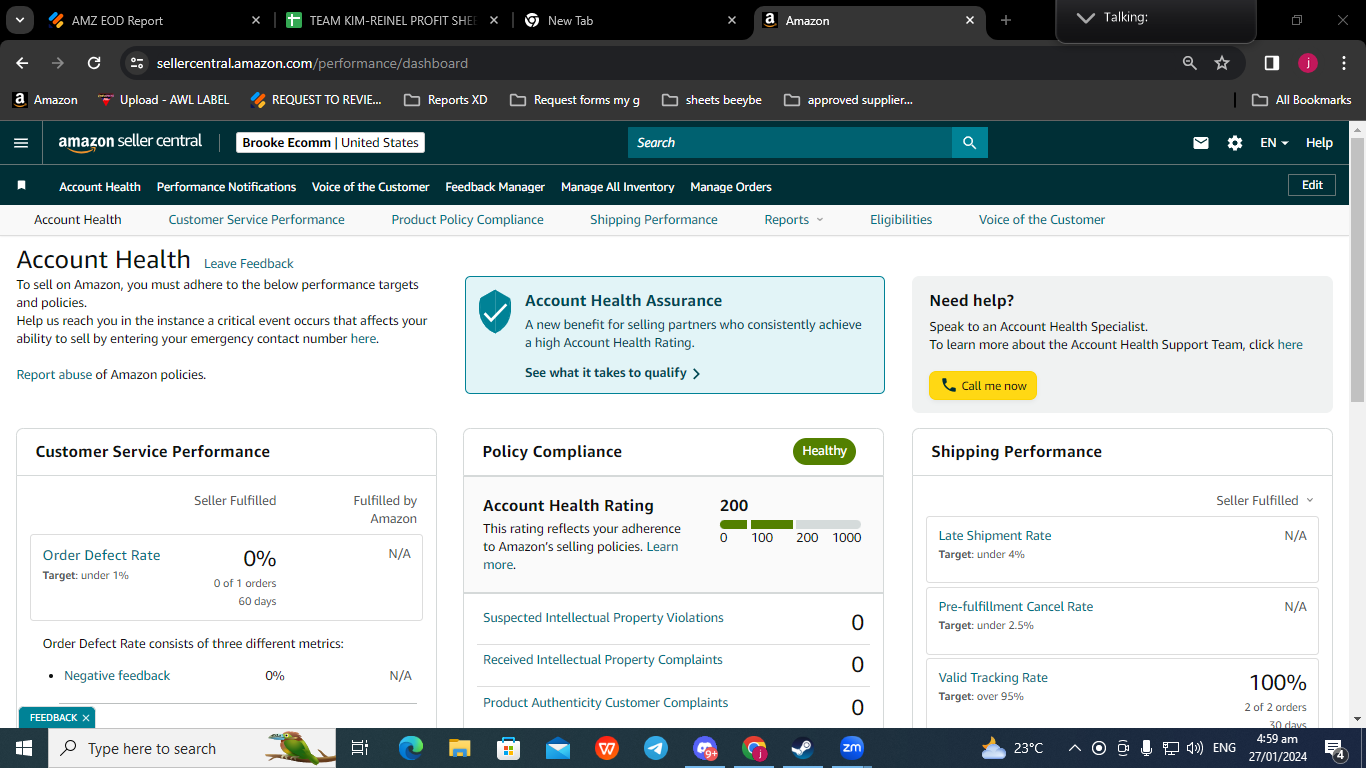1366x768 pixels.
Task: Open Feedback Manager in the top menu
Action: pyautogui.click(x=495, y=187)
